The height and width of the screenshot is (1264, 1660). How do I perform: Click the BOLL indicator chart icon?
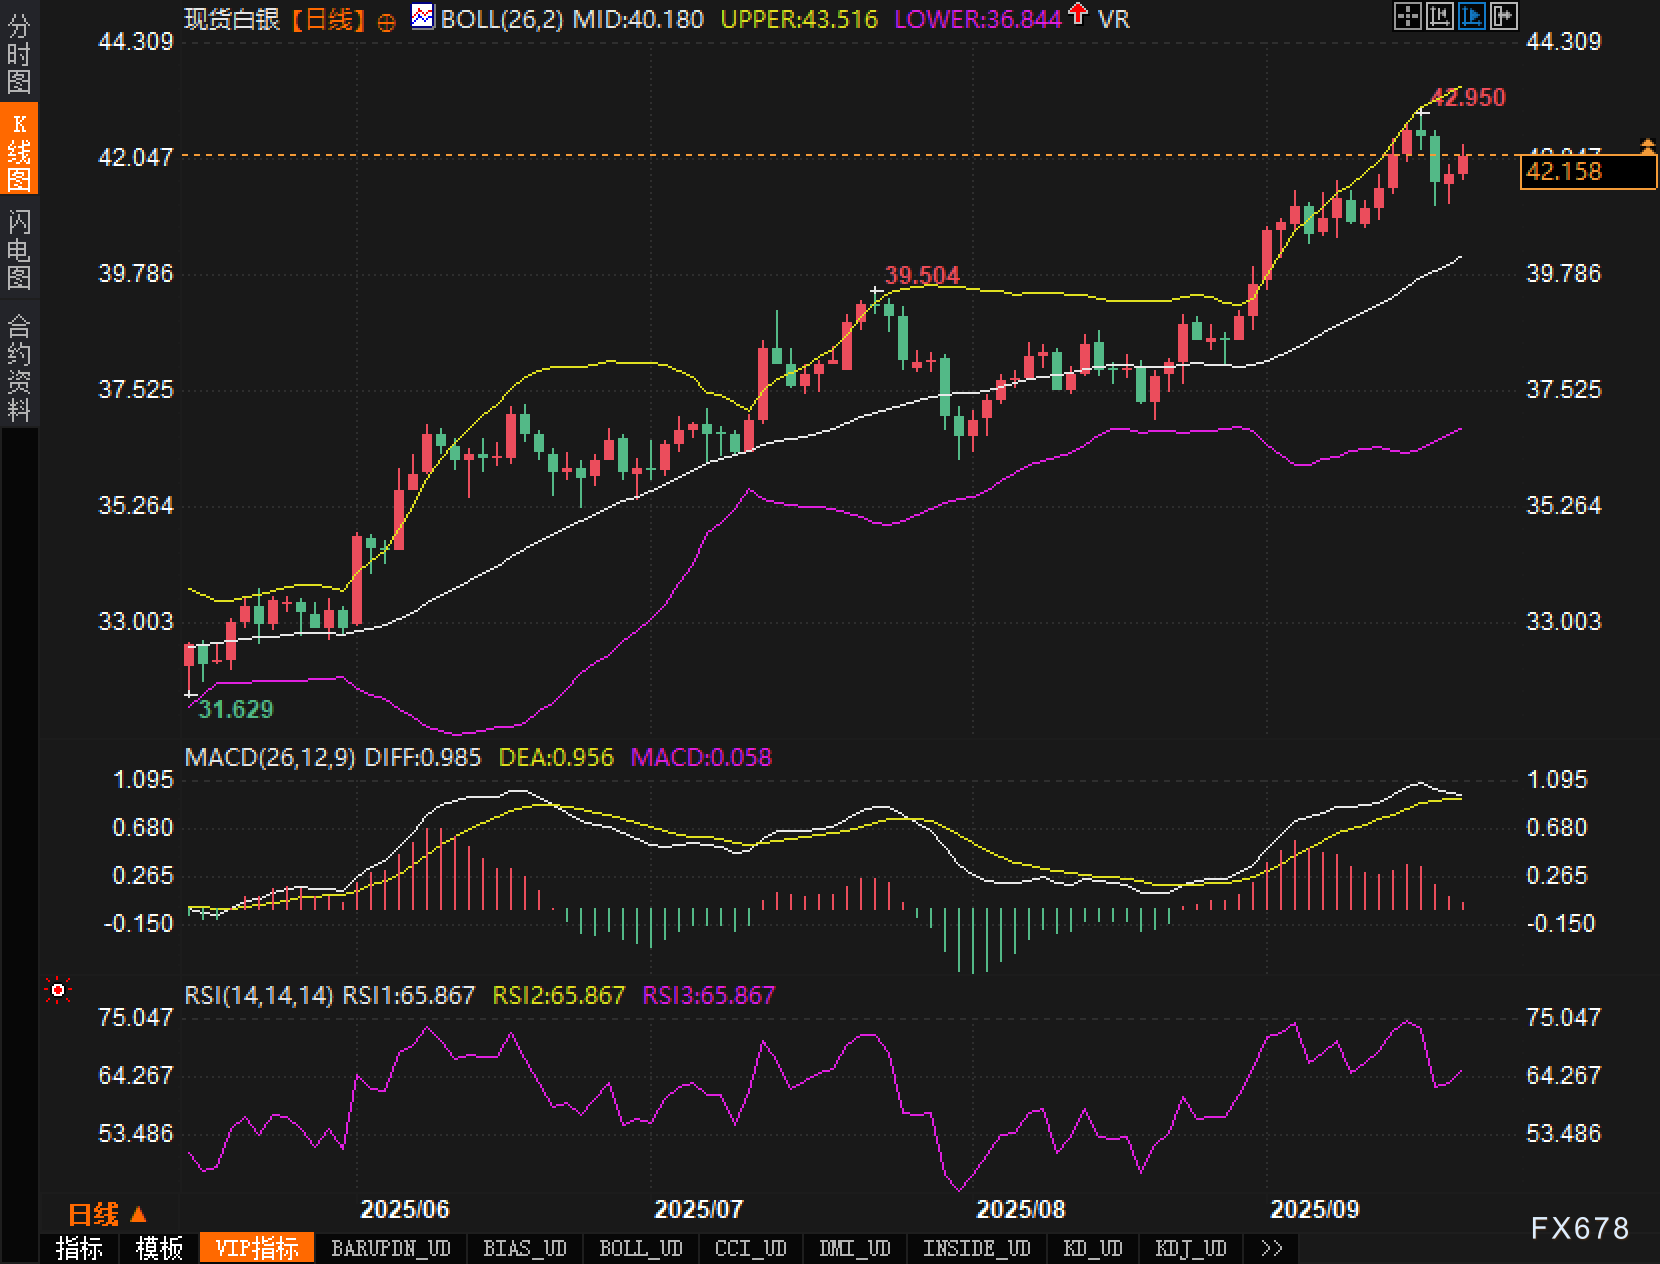coord(423,17)
